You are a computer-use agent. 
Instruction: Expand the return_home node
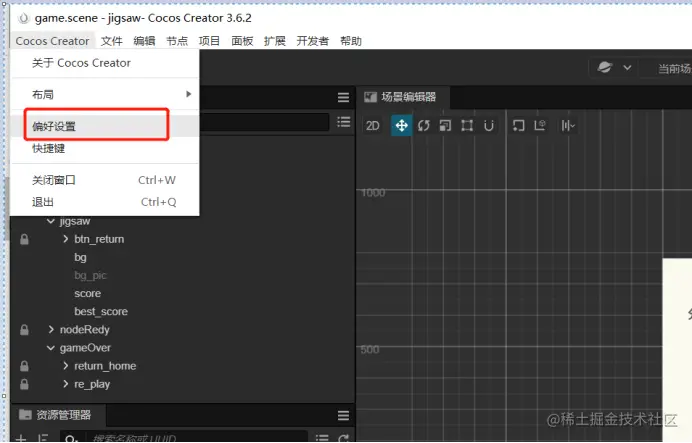(65, 365)
